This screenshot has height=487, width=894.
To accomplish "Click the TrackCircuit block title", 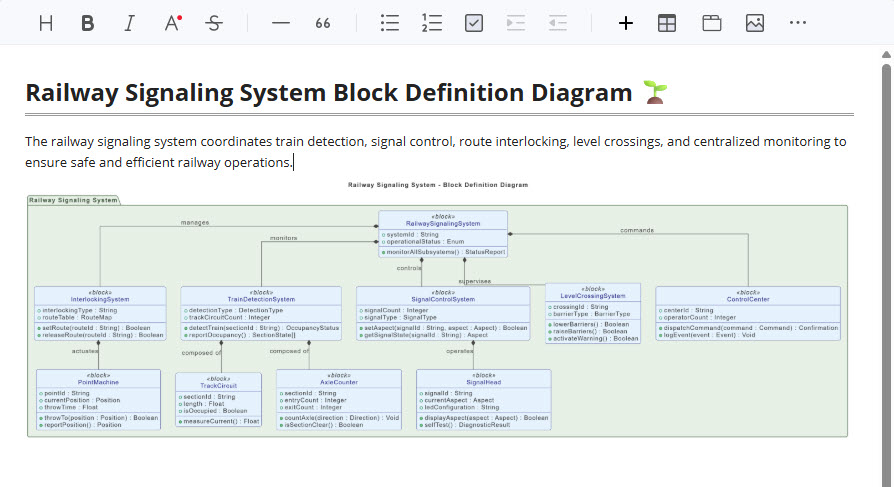I will pyautogui.click(x=218, y=386).
